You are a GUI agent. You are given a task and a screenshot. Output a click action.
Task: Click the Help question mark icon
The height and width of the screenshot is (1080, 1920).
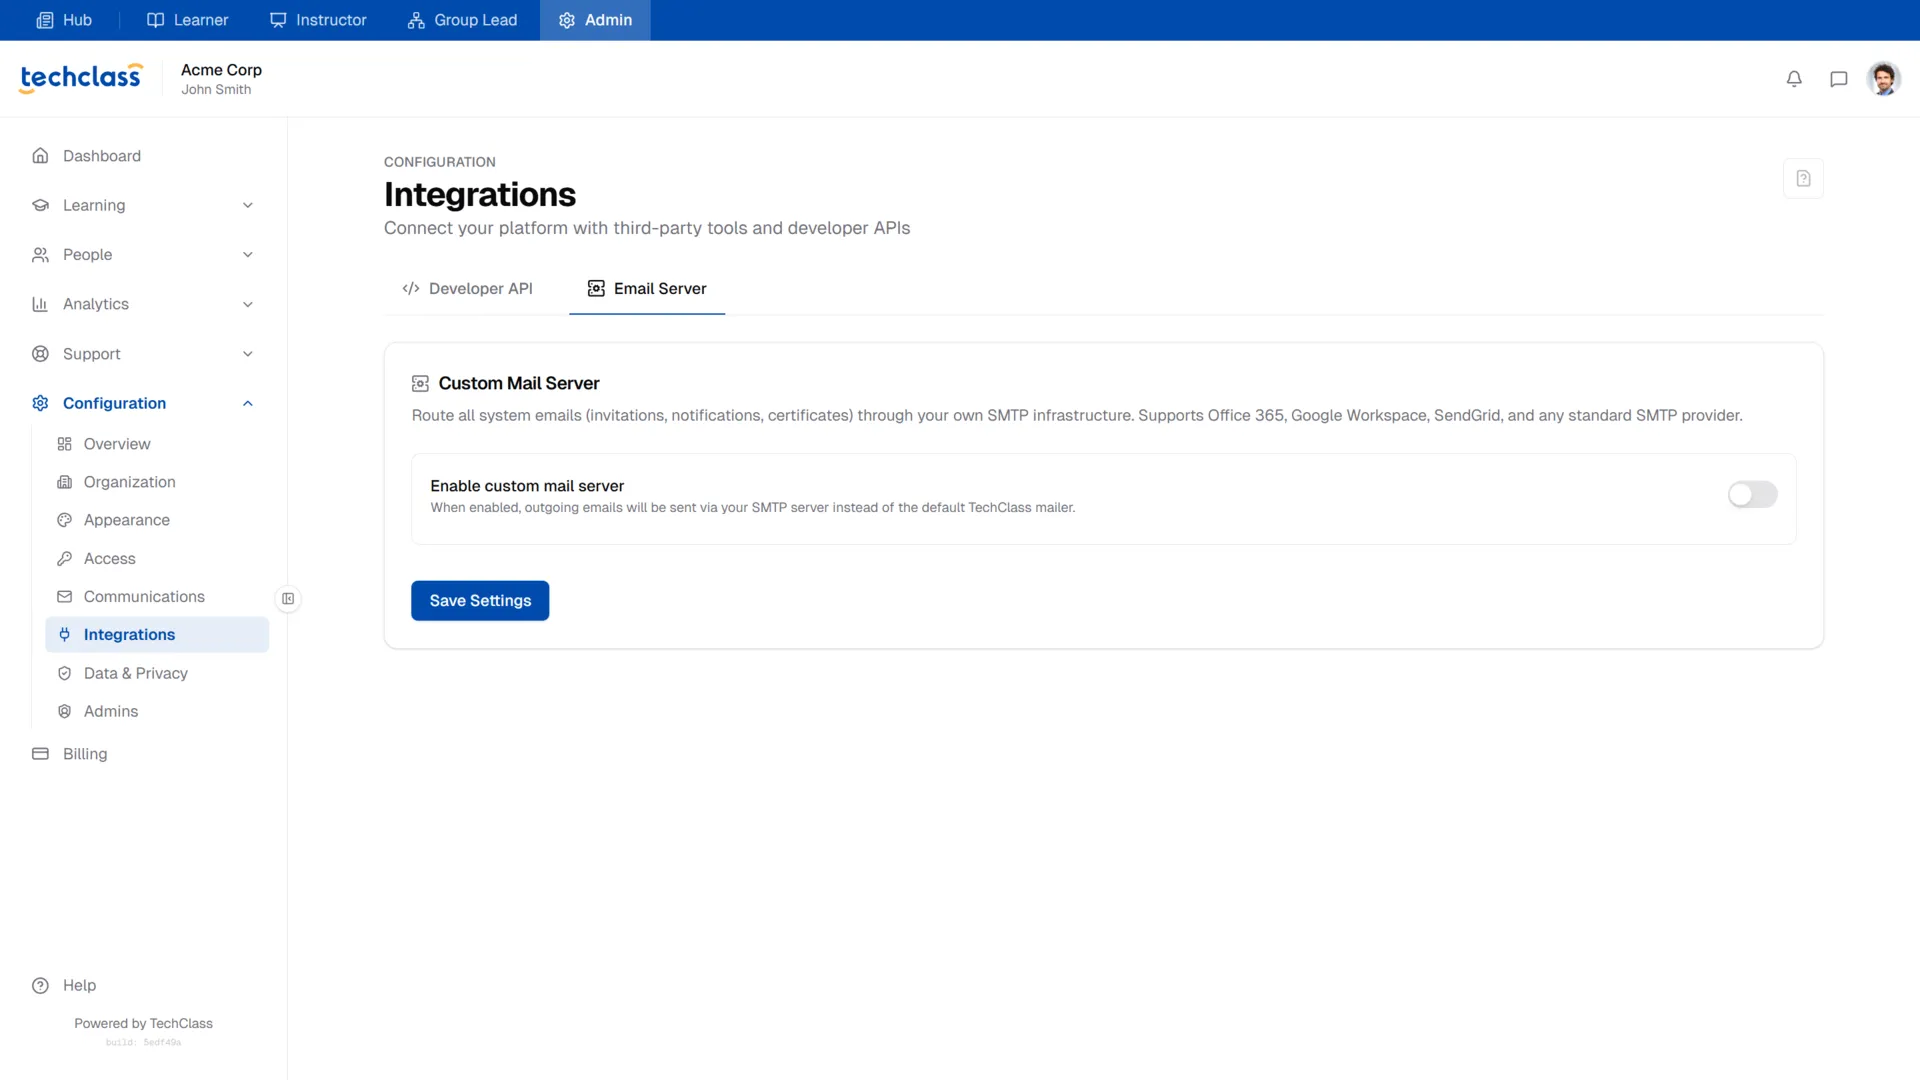[x=40, y=986]
